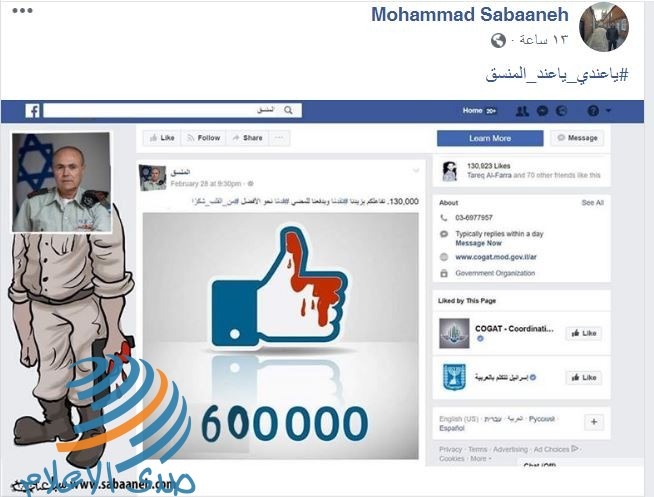Open the bloody thumbs-up 600000 image
654x497 pixels.
pos(281,336)
